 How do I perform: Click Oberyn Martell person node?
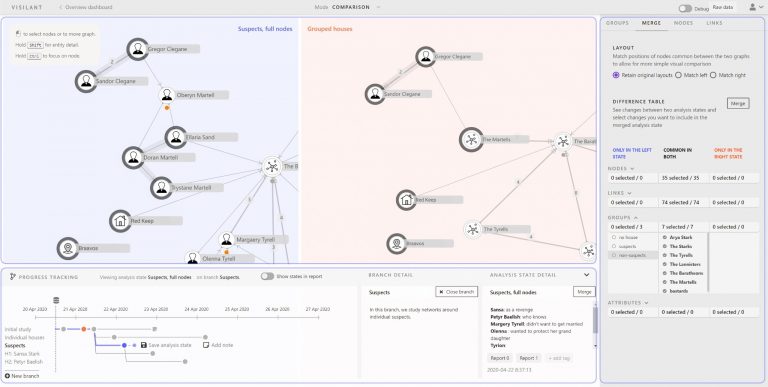click(167, 95)
